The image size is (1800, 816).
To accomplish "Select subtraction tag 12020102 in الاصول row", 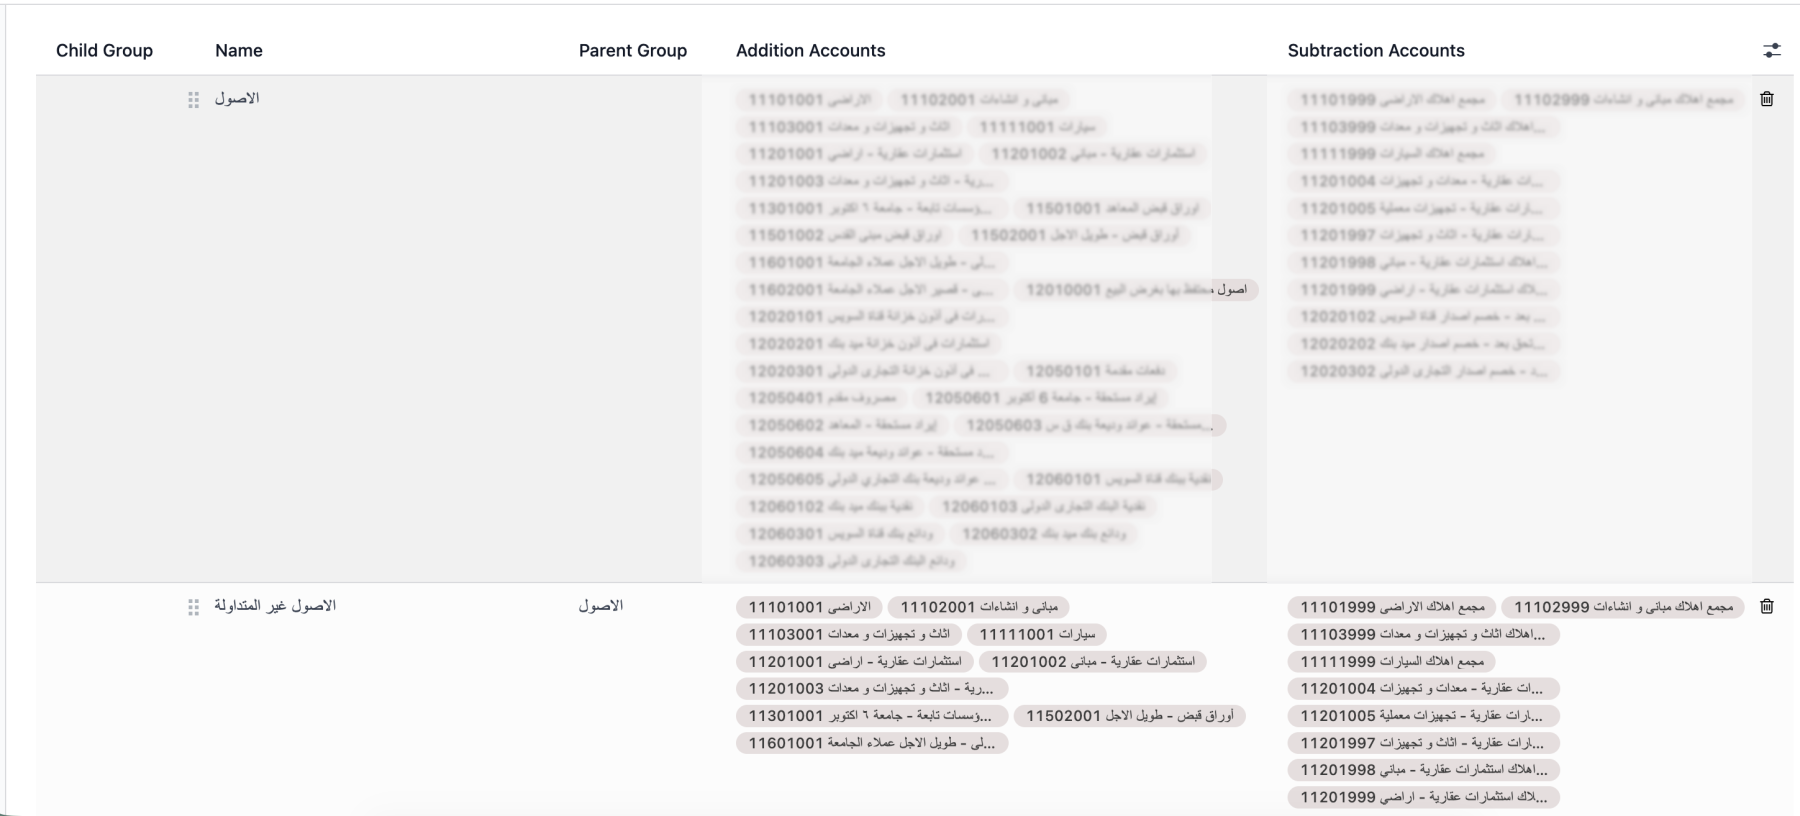I will (1424, 317).
